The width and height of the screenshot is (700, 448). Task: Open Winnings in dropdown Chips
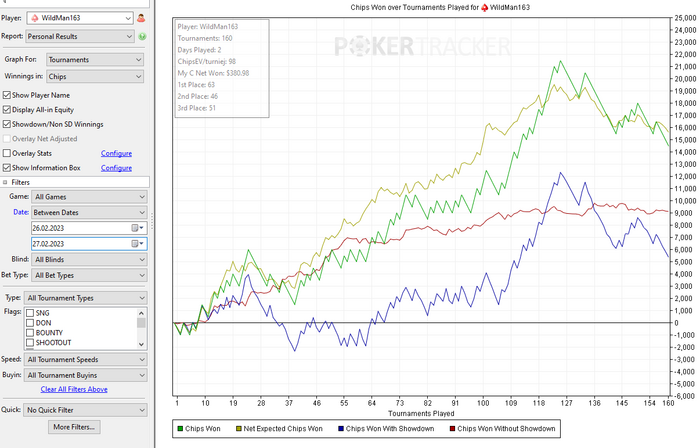click(95, 76)
